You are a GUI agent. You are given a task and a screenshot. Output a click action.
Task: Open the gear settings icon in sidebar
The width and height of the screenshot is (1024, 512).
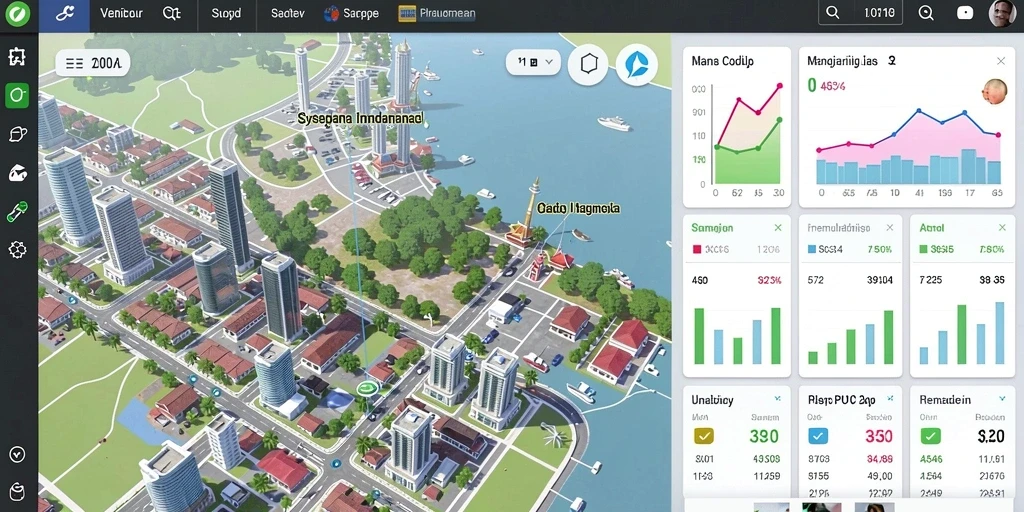point(17,249)
